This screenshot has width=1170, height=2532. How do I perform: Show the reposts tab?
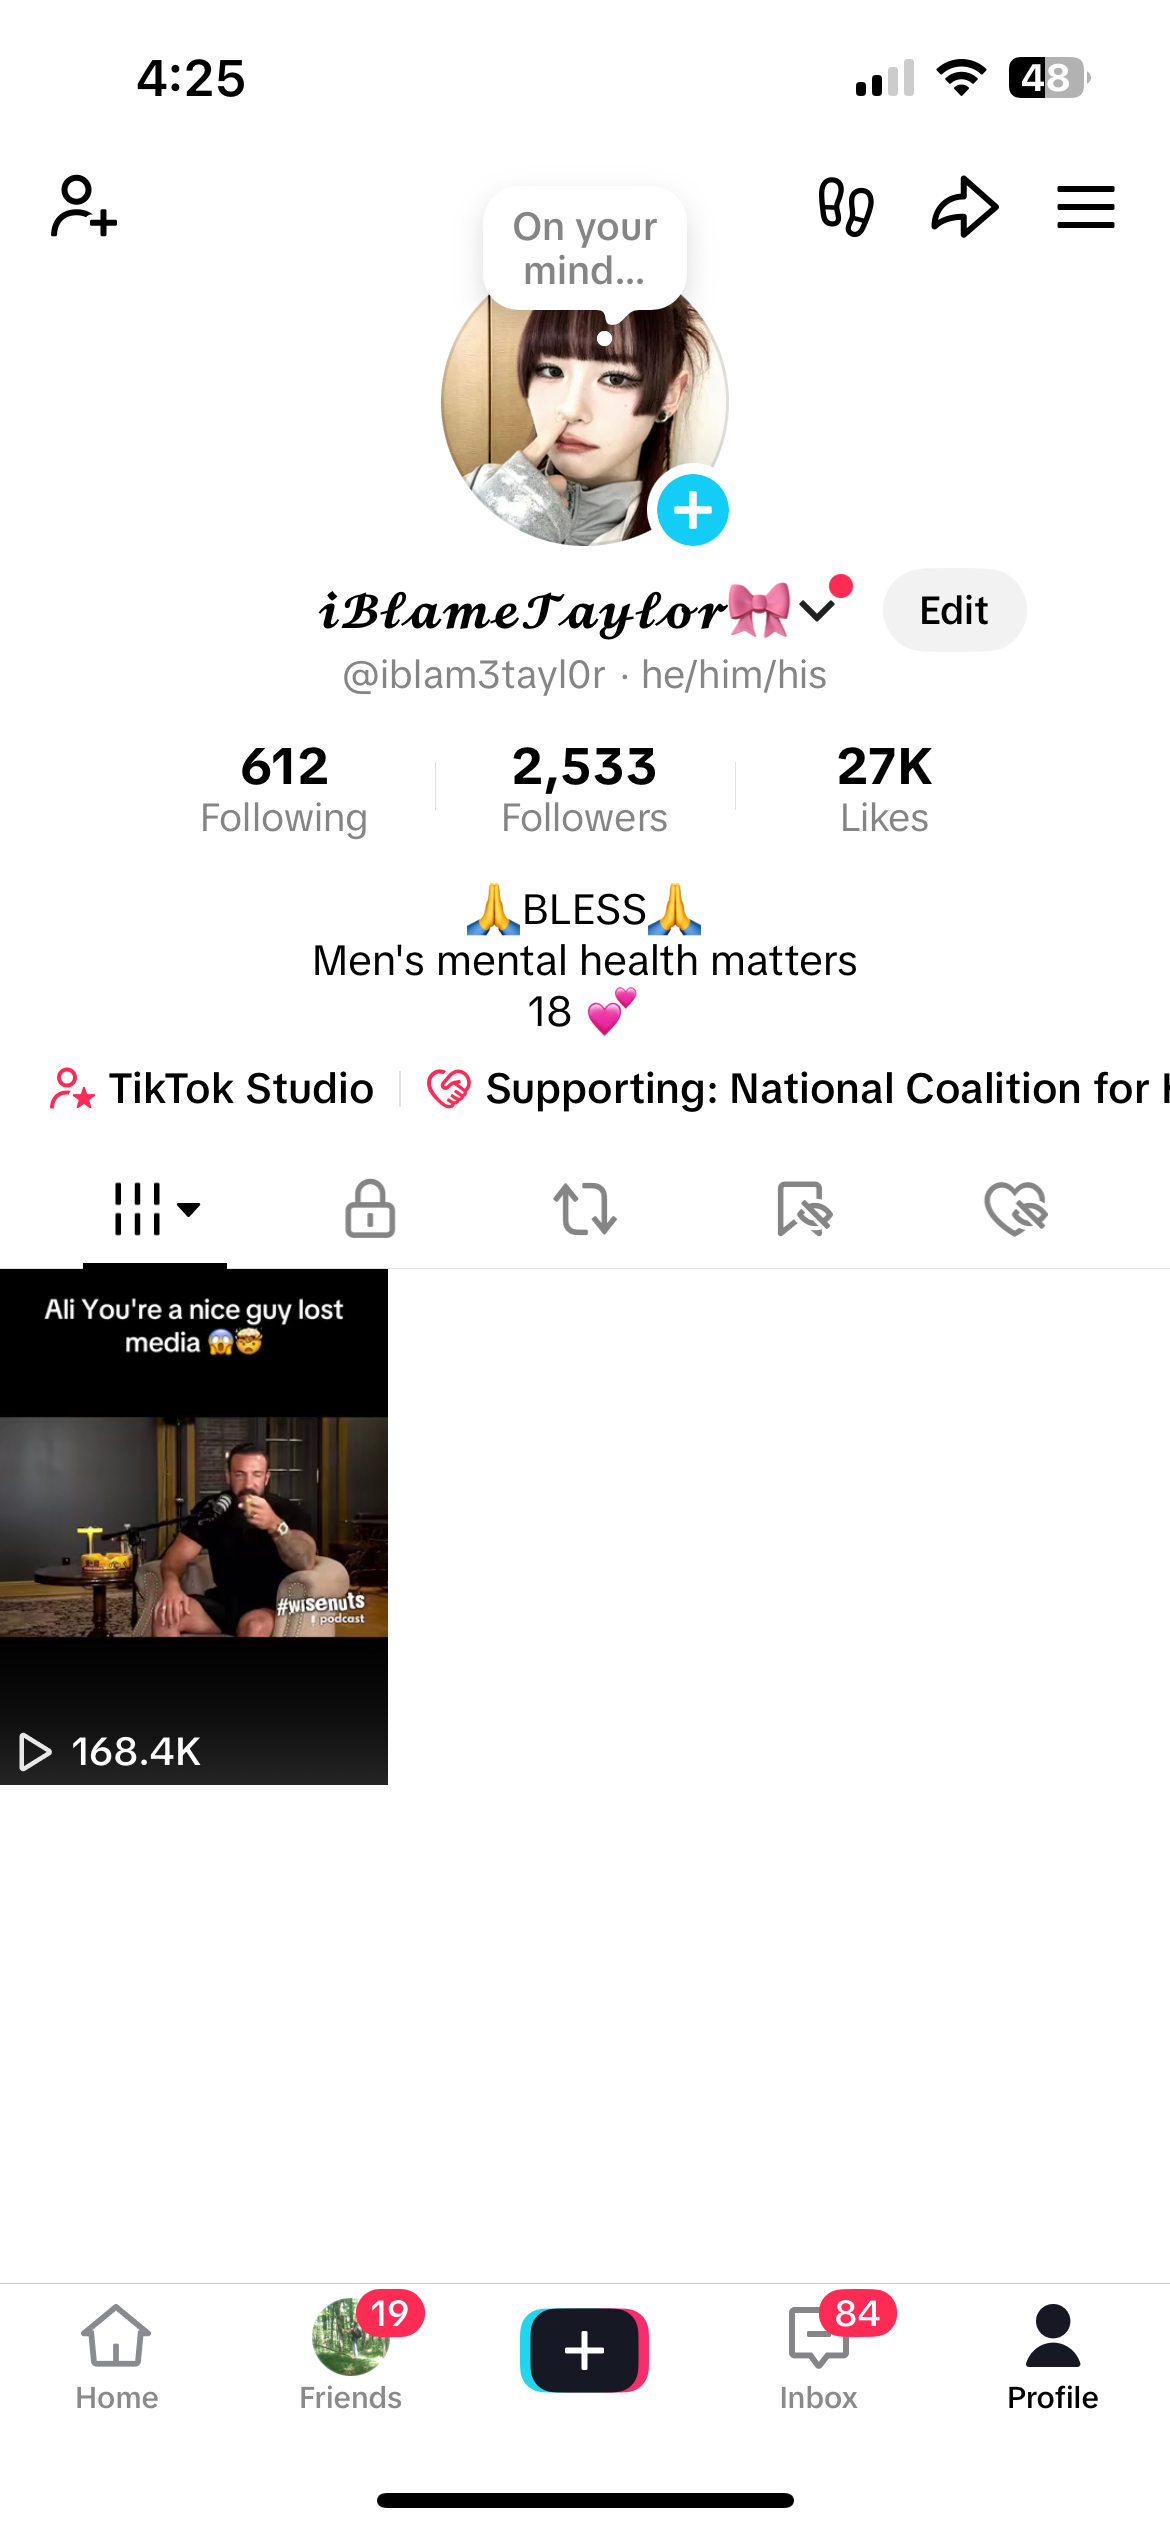pyautogui.click(x=585, y=1209)
